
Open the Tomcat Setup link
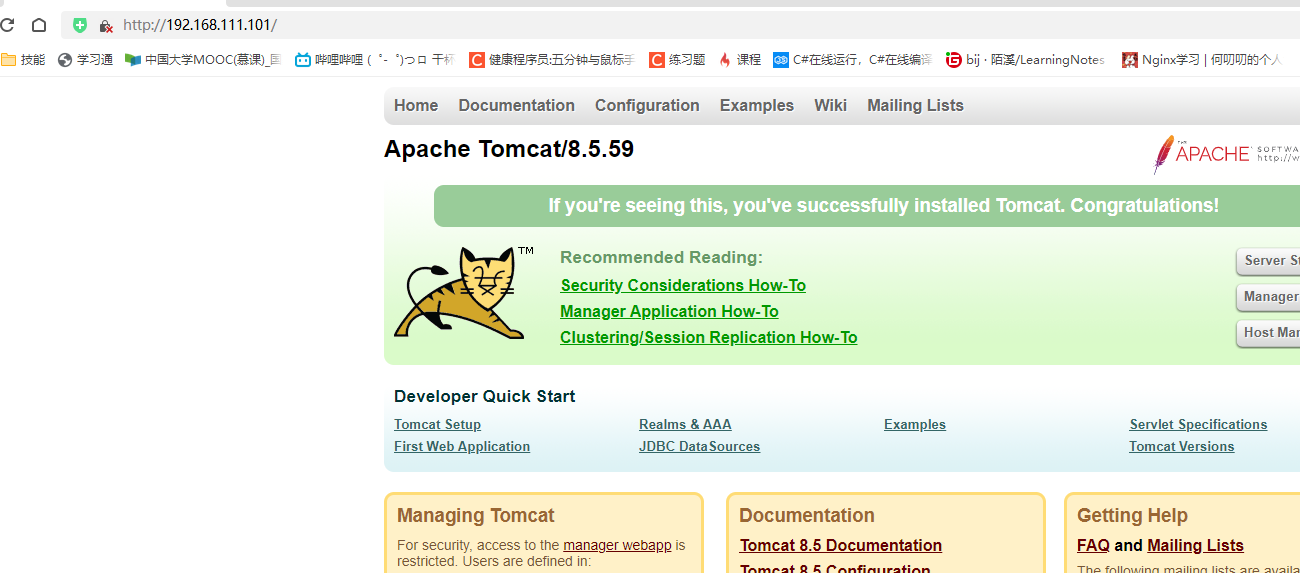coord(437,425)
